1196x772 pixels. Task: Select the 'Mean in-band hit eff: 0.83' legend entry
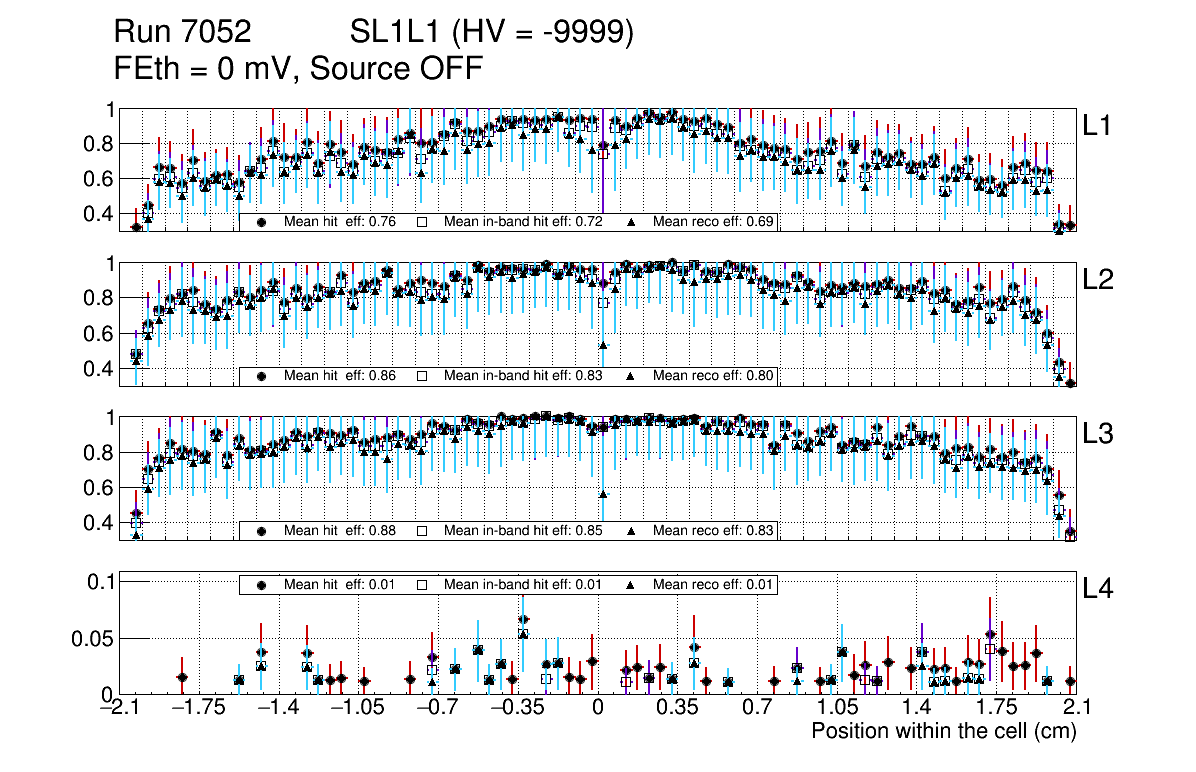tap(522, 376)
